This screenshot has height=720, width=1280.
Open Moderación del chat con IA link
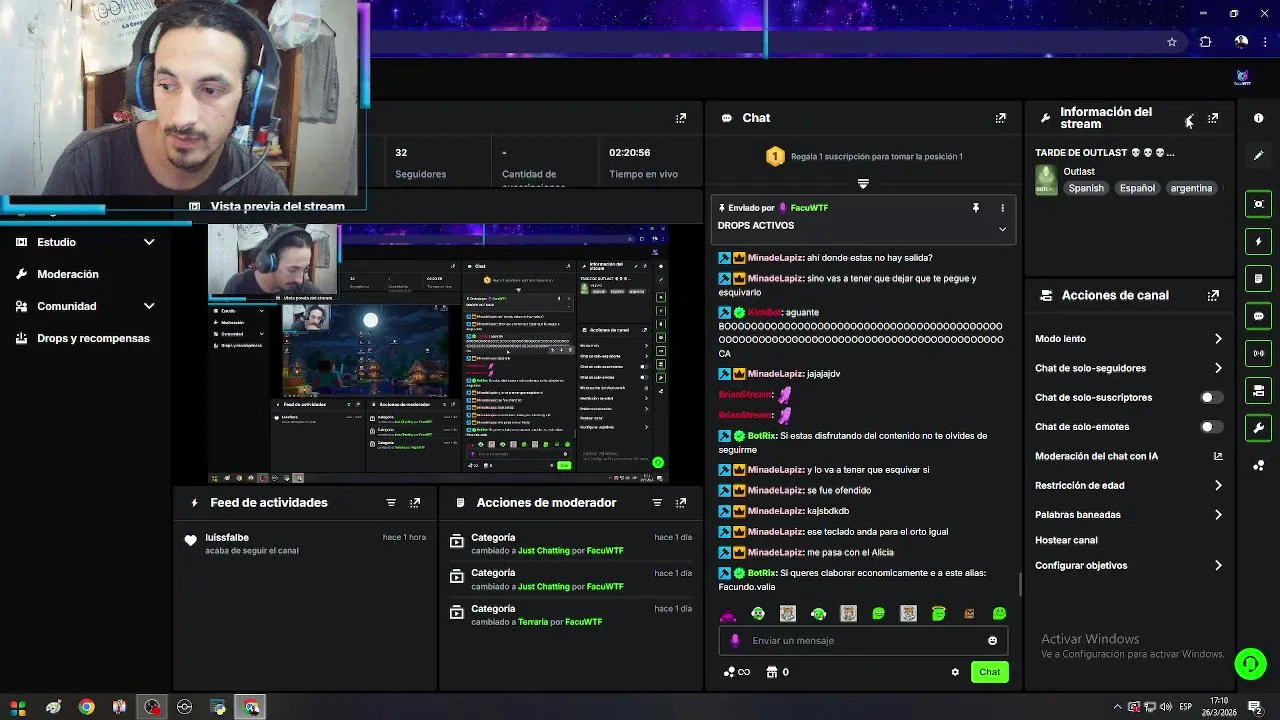coord(1129,456)
